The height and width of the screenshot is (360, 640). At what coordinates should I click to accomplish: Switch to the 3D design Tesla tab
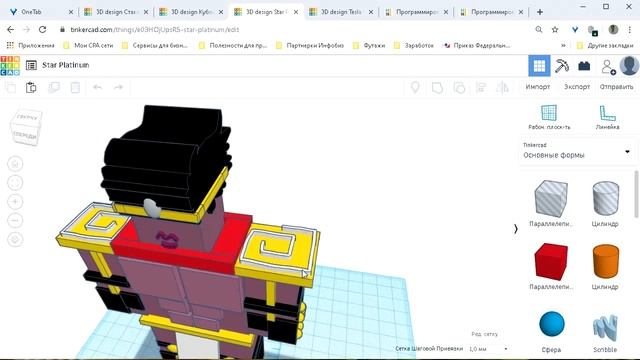(340, 12)
